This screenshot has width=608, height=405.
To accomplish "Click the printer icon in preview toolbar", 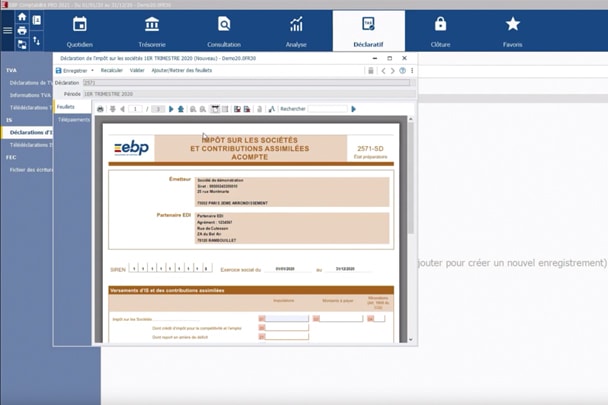I will (x=100, y=109).
